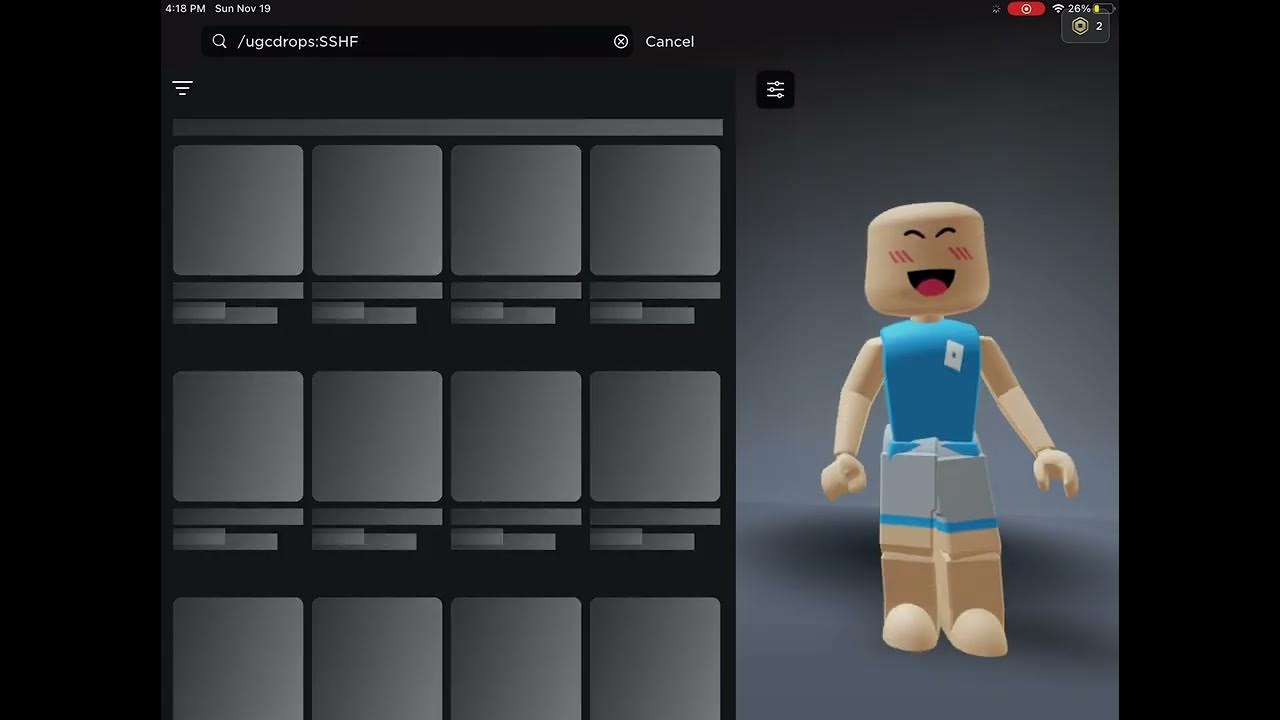
Task: Tap the red screen recording indicator
Action: pyautogui.click(x=1026, y=9)
